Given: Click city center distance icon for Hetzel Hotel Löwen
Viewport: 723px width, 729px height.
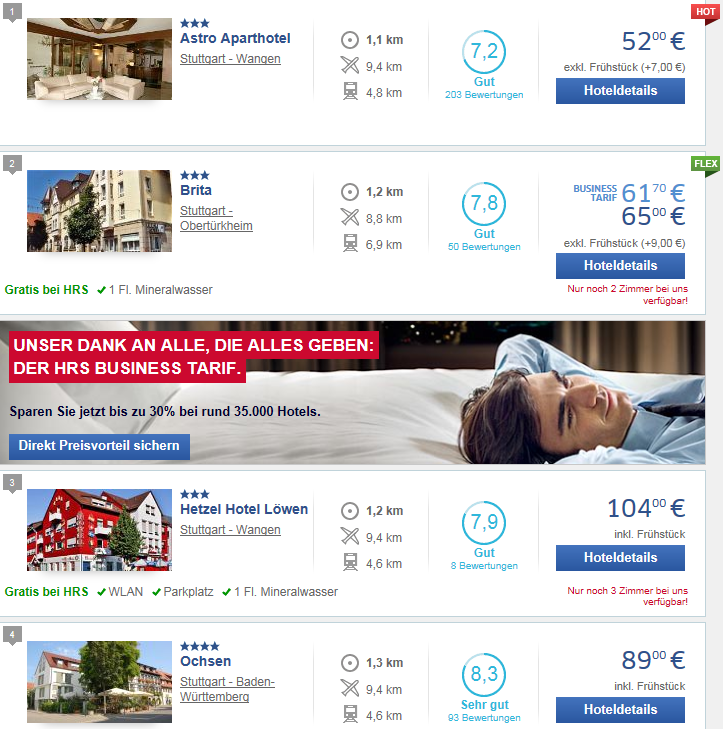Looking at the screenshot, I should coord(350,510).
